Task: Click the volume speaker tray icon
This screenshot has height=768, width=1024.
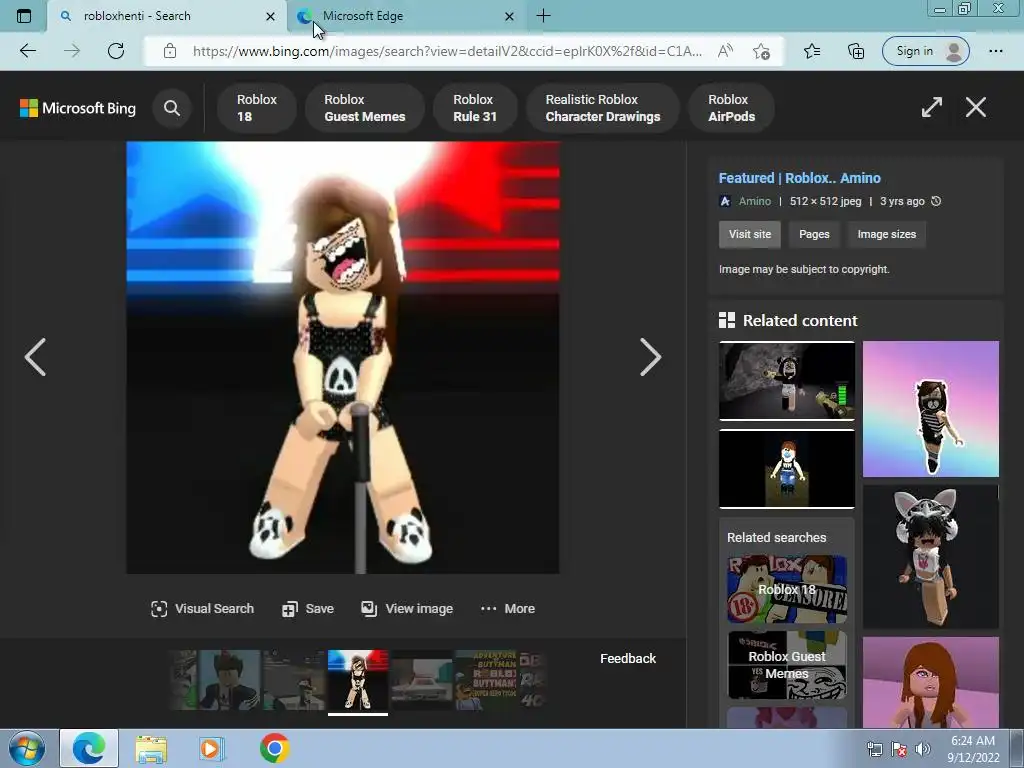Action: tap(923, 749)
